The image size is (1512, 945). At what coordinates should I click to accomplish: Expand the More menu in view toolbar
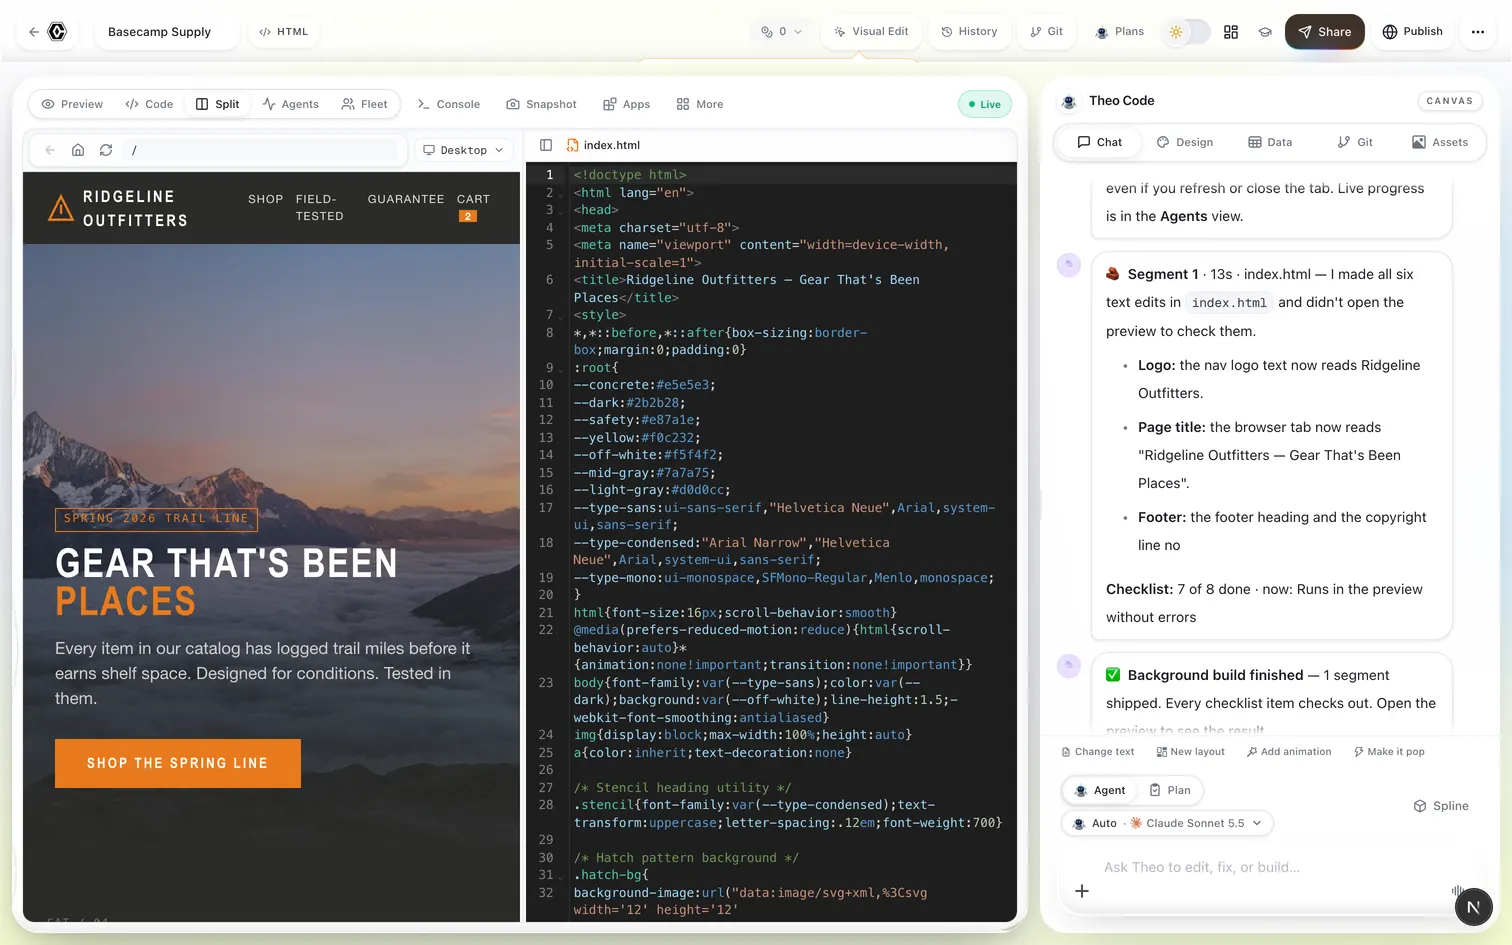pos(700,104)
